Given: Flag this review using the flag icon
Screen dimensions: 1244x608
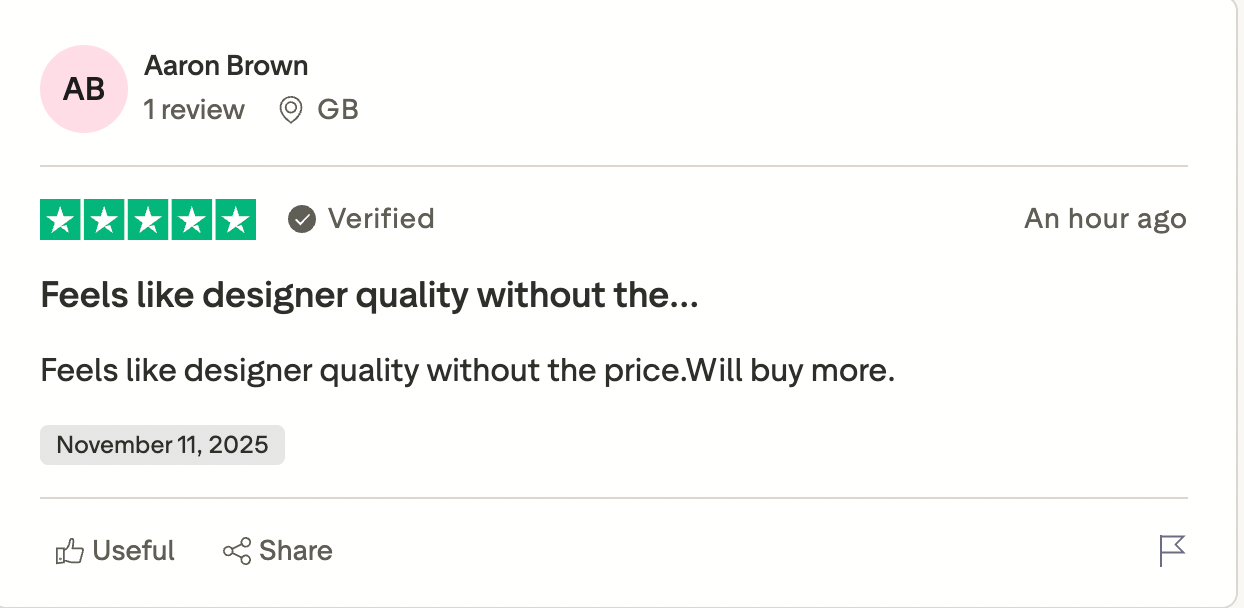Looking at the screenshot, I should point(1172,551).
